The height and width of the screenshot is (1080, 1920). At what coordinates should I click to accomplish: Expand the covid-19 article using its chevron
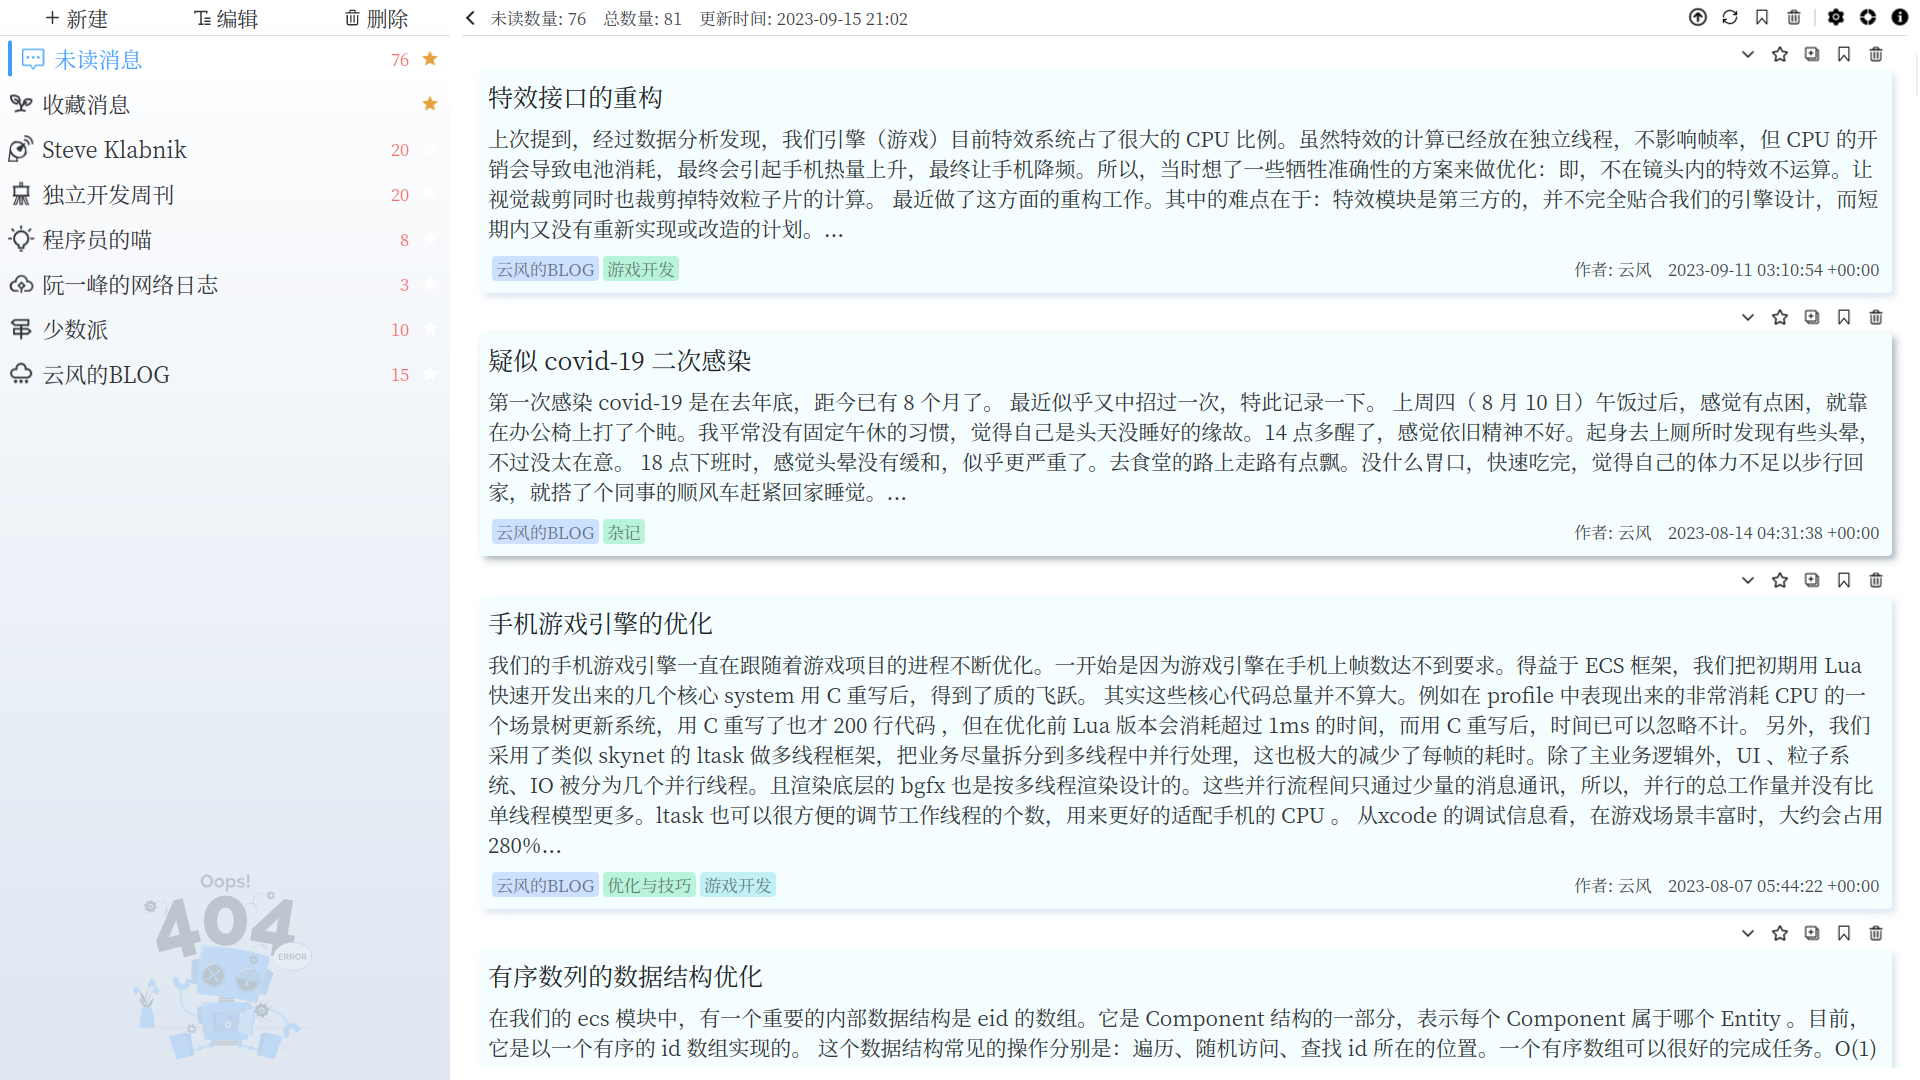tap(1748, 317)
